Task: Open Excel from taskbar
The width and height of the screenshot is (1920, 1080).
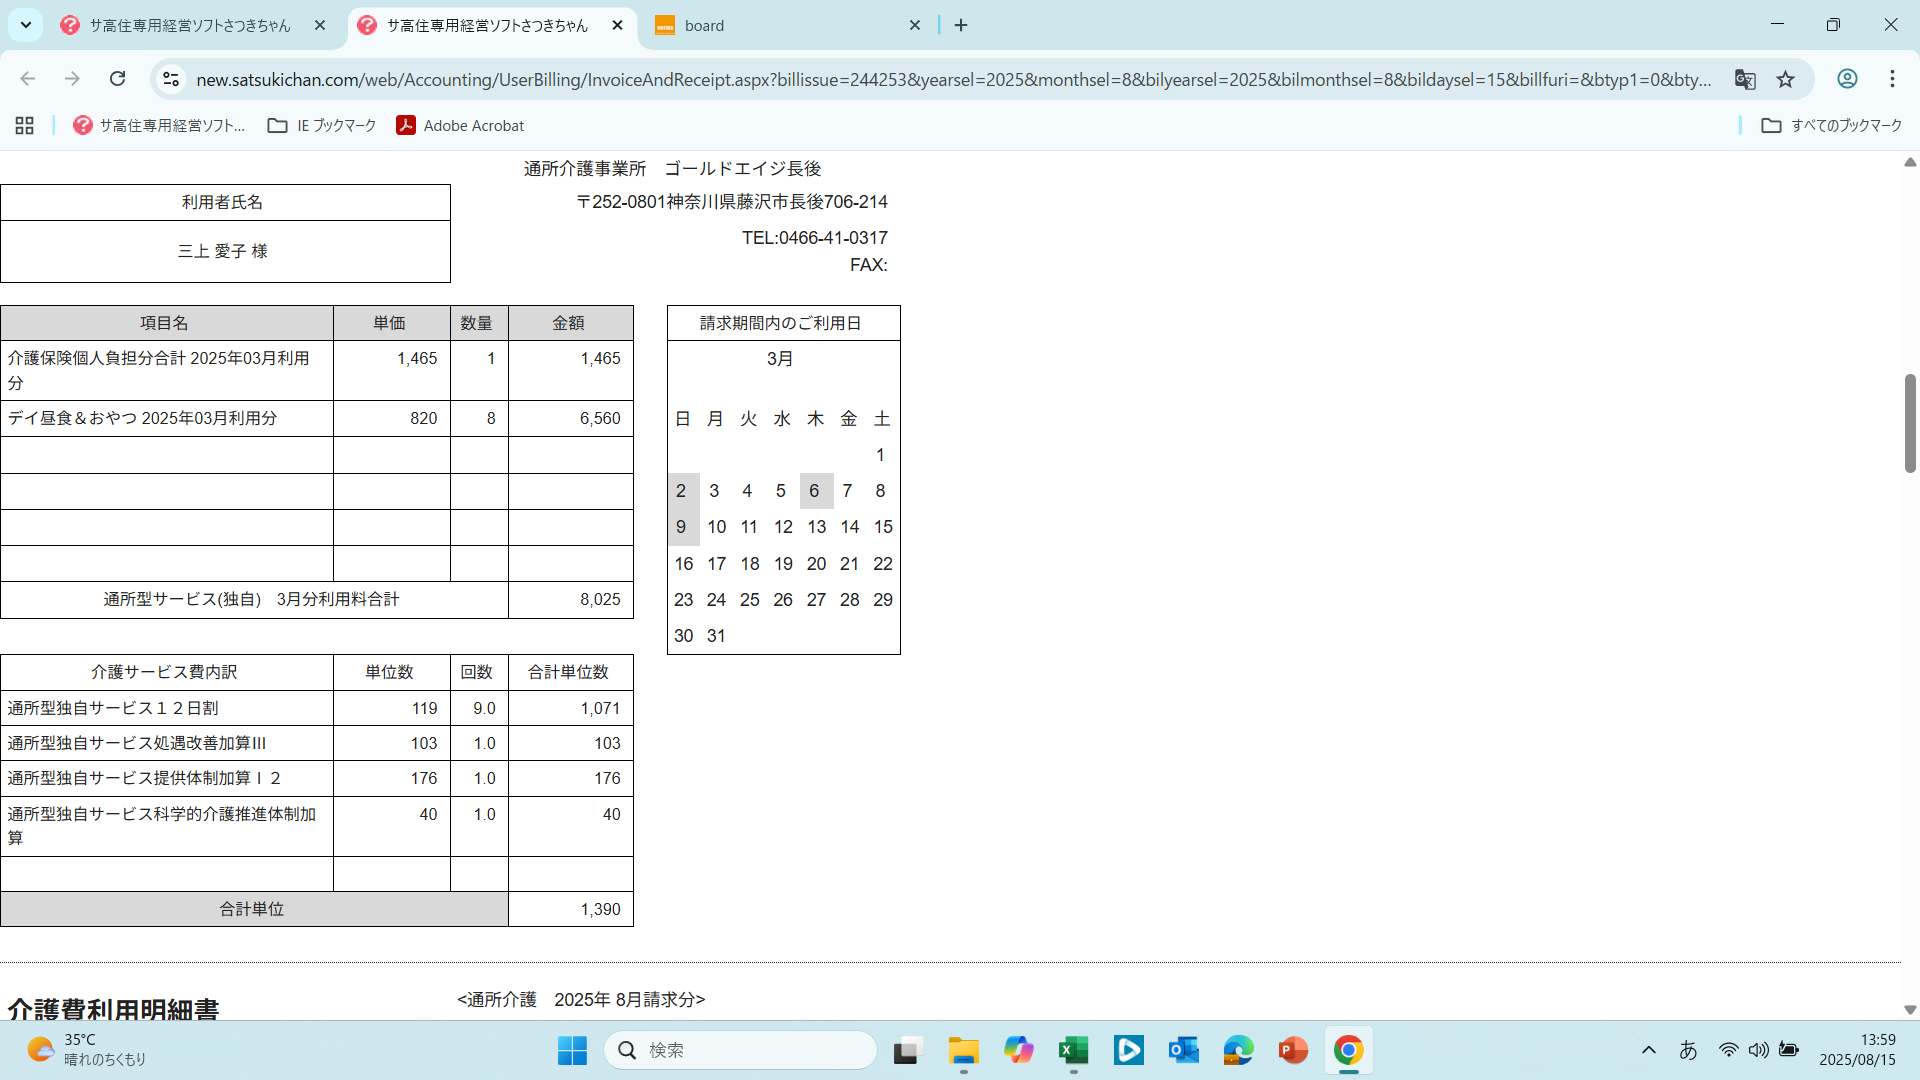Action: [1073, 1050]
